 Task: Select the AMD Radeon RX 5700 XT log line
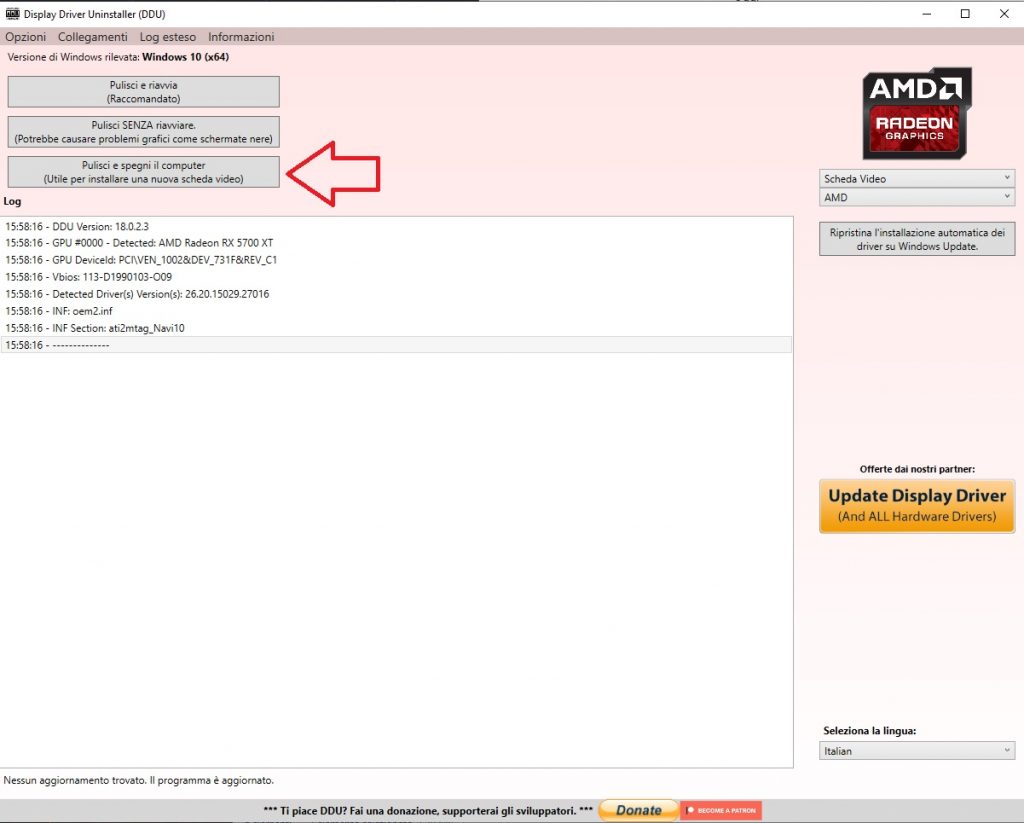pyautogui.click(x=396, y=243)
